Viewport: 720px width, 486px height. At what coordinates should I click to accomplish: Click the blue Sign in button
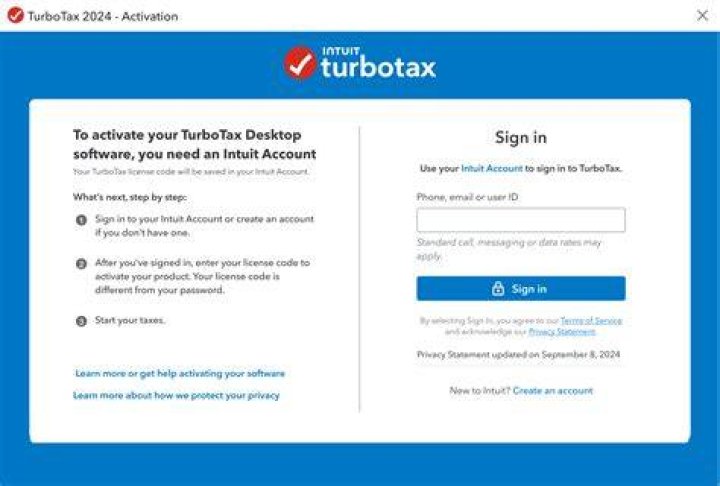521,288
